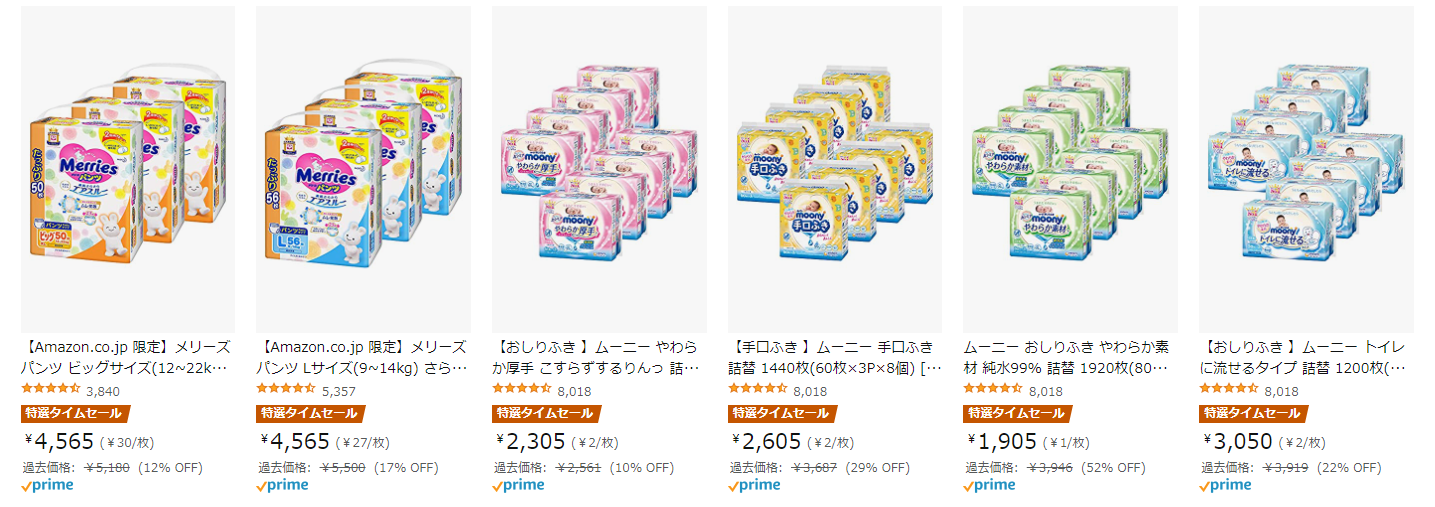This screenshot has height=507, width=1435.
Task: Open the pink Moony thick wipes image
Action: click(599, 169)
